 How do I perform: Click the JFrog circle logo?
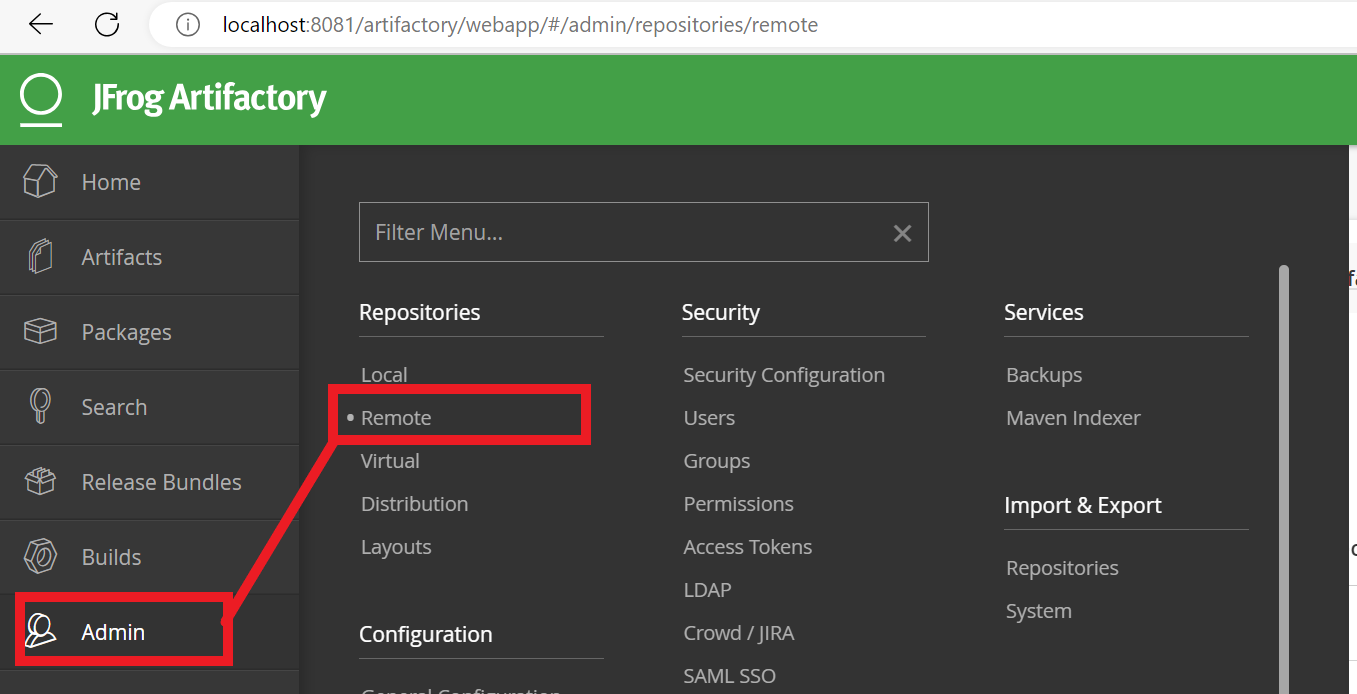point(41,99)
